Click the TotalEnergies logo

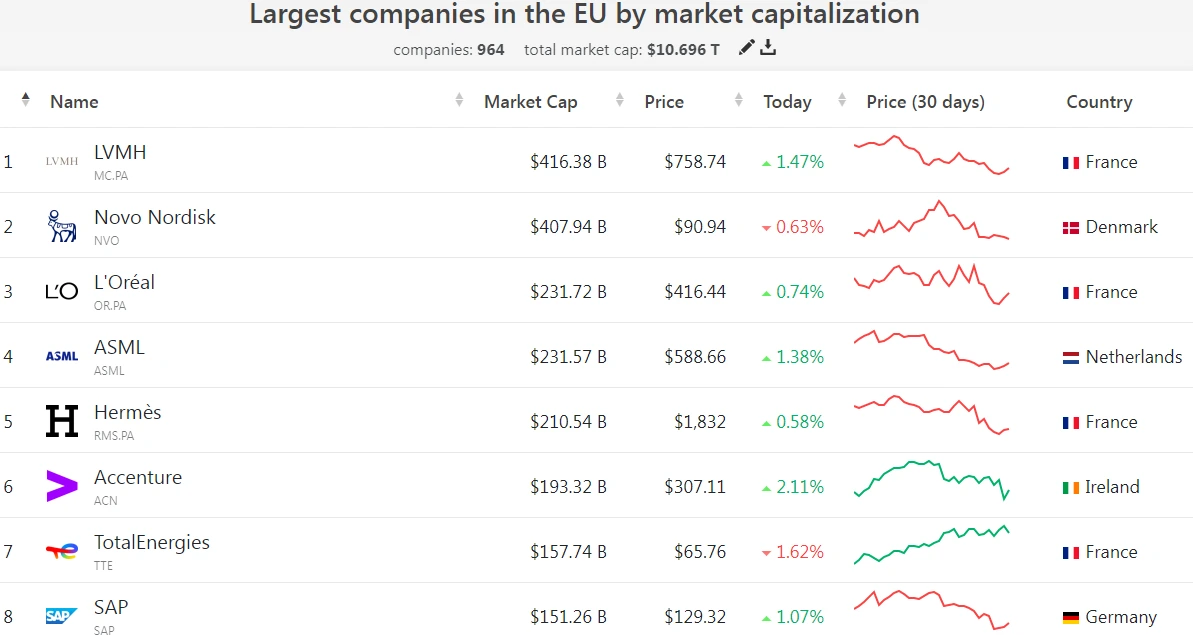(x=62, y=551)
